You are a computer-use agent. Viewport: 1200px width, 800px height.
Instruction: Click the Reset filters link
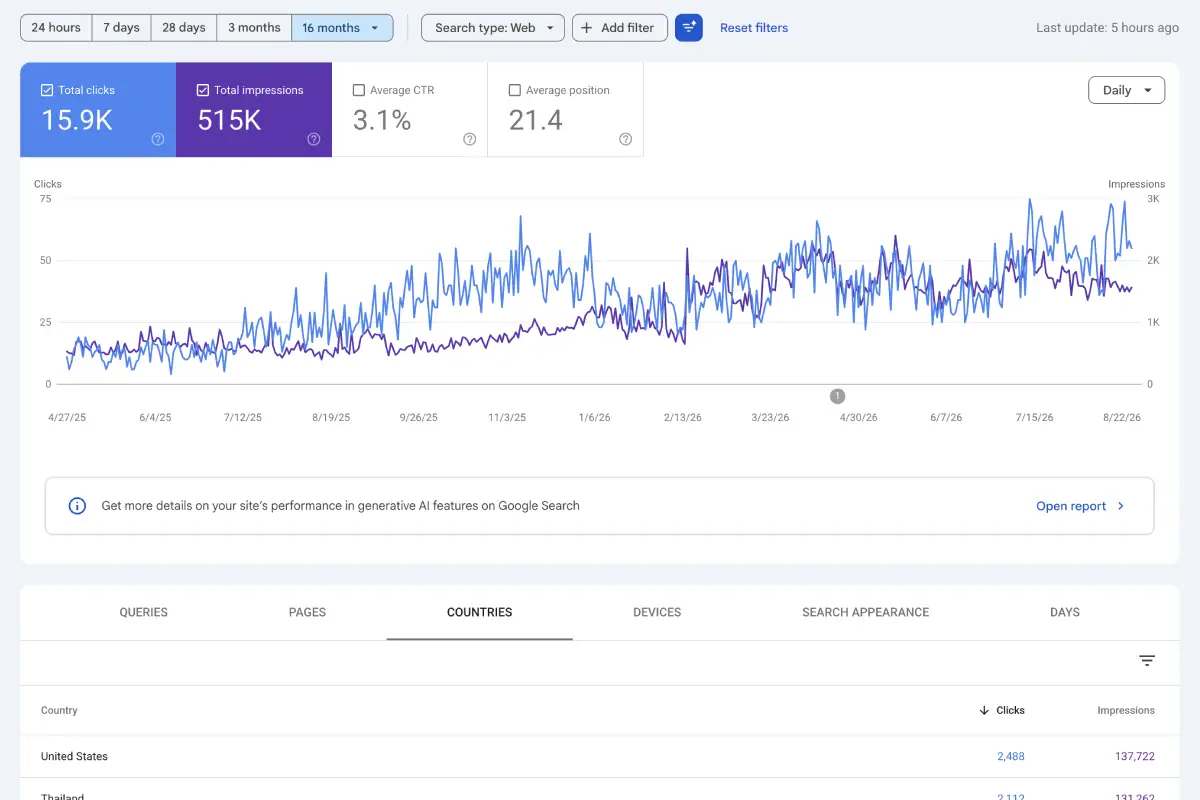point(754,28)
